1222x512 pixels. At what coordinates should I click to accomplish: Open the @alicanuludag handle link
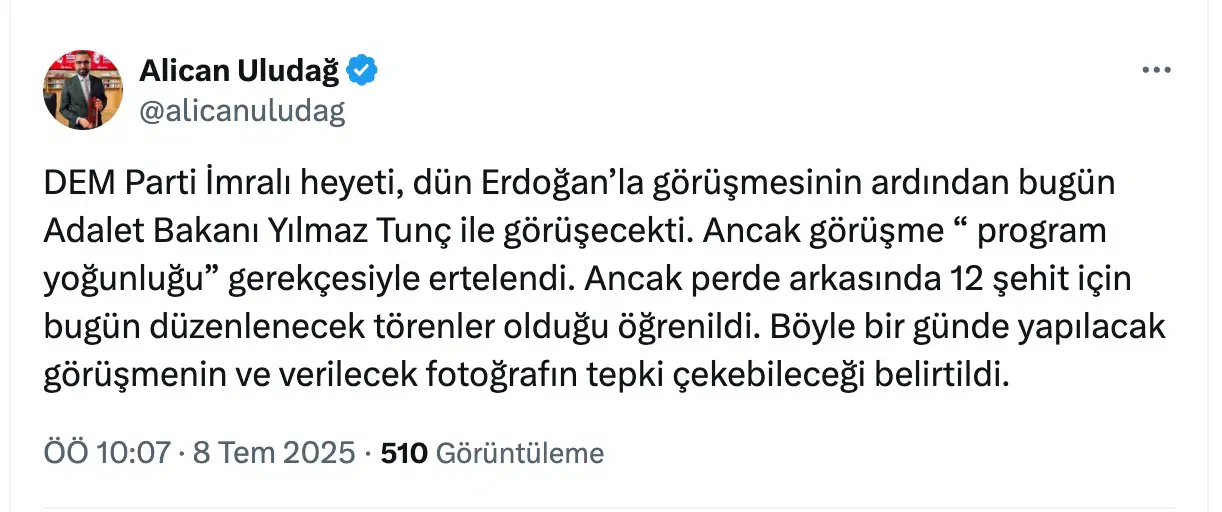[x=242, y=111]
